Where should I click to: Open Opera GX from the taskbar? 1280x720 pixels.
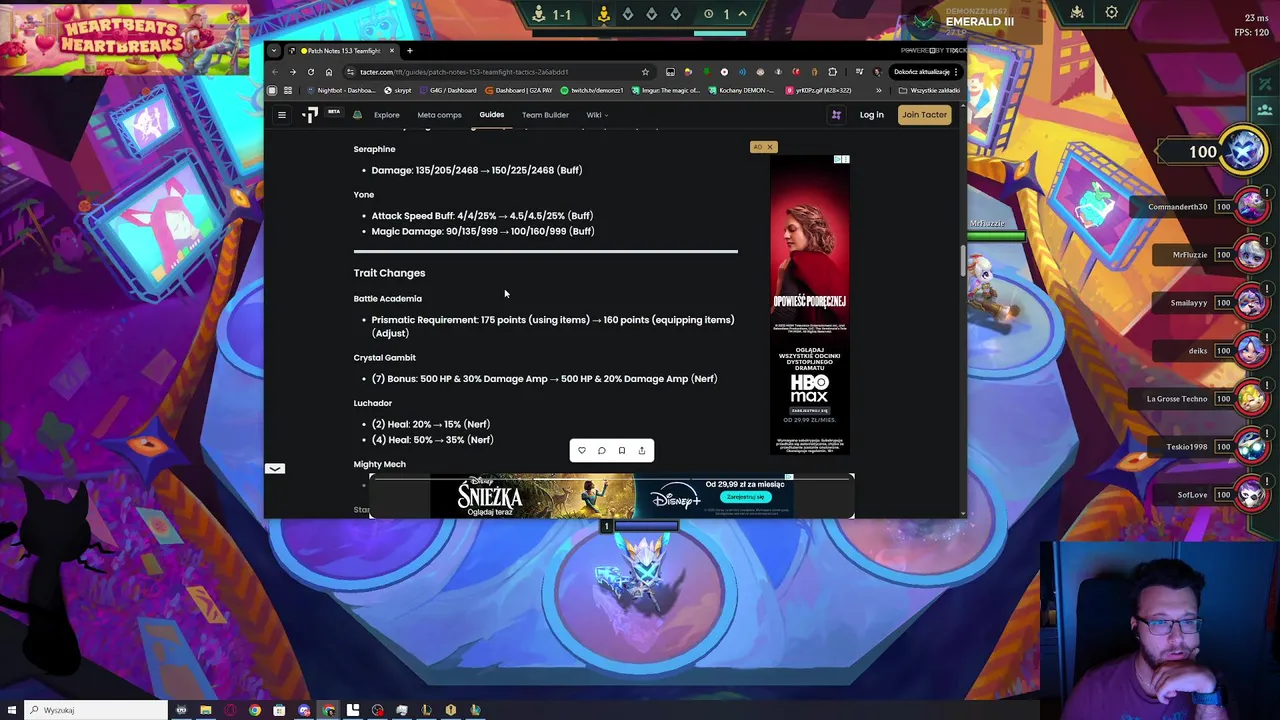[231, 710]
